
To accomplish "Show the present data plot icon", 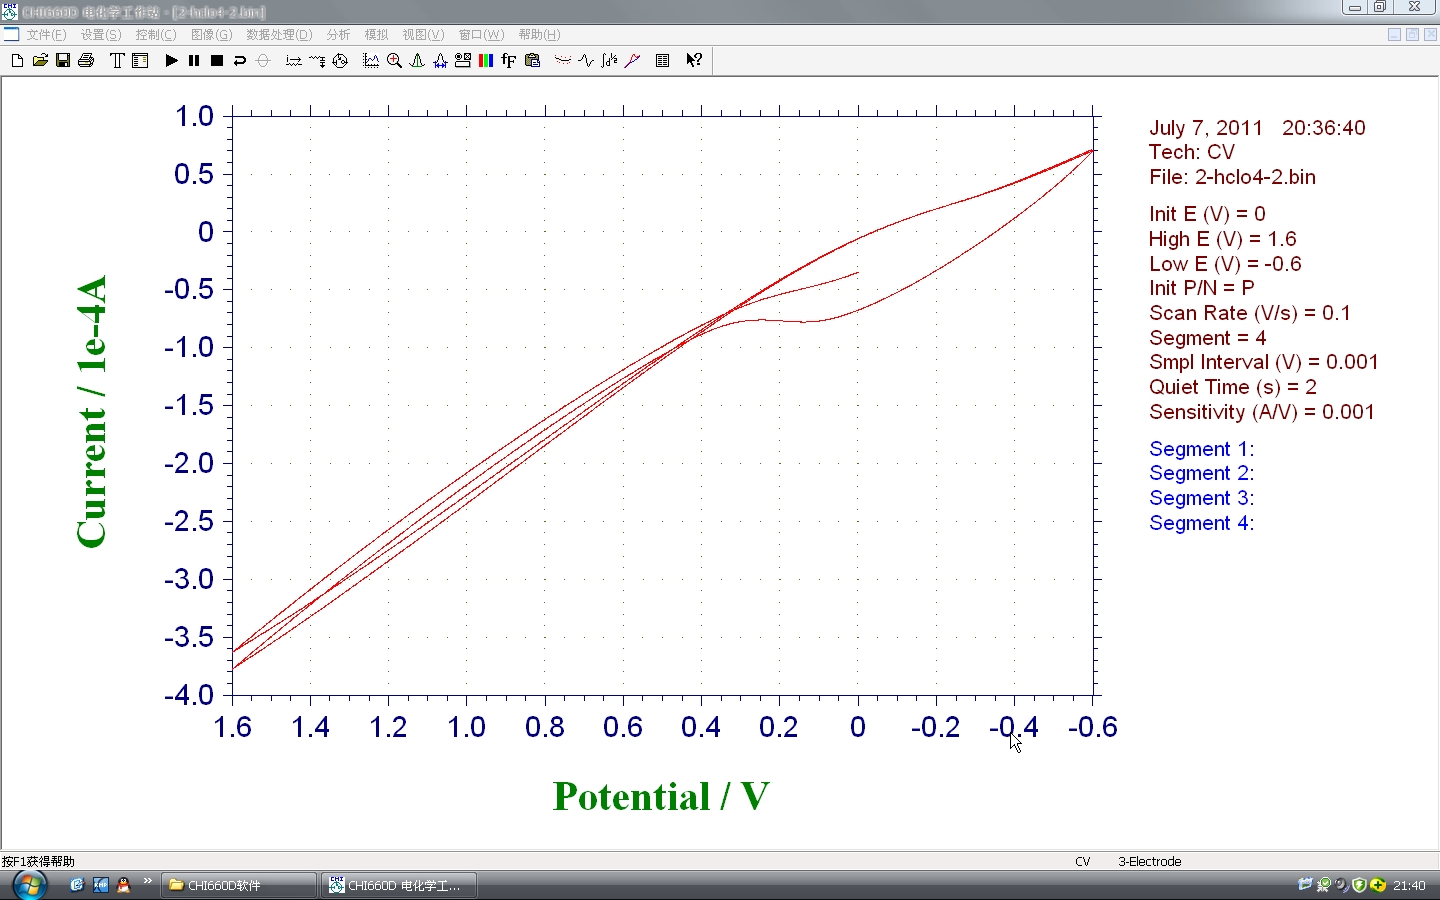I will [x=371, y=61].
